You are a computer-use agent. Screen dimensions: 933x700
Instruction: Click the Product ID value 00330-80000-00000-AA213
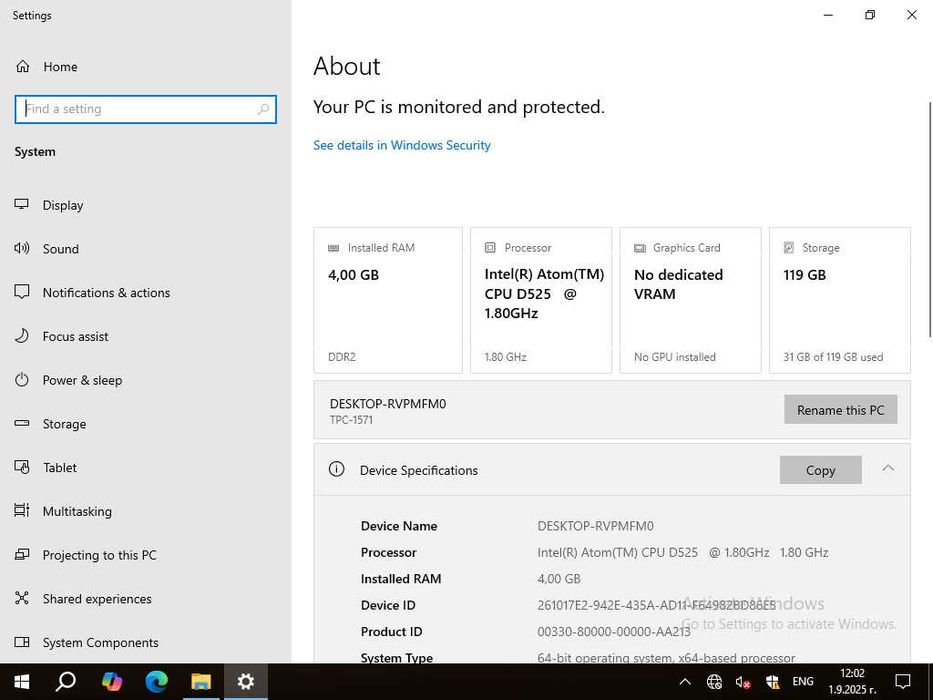[614, 632]
